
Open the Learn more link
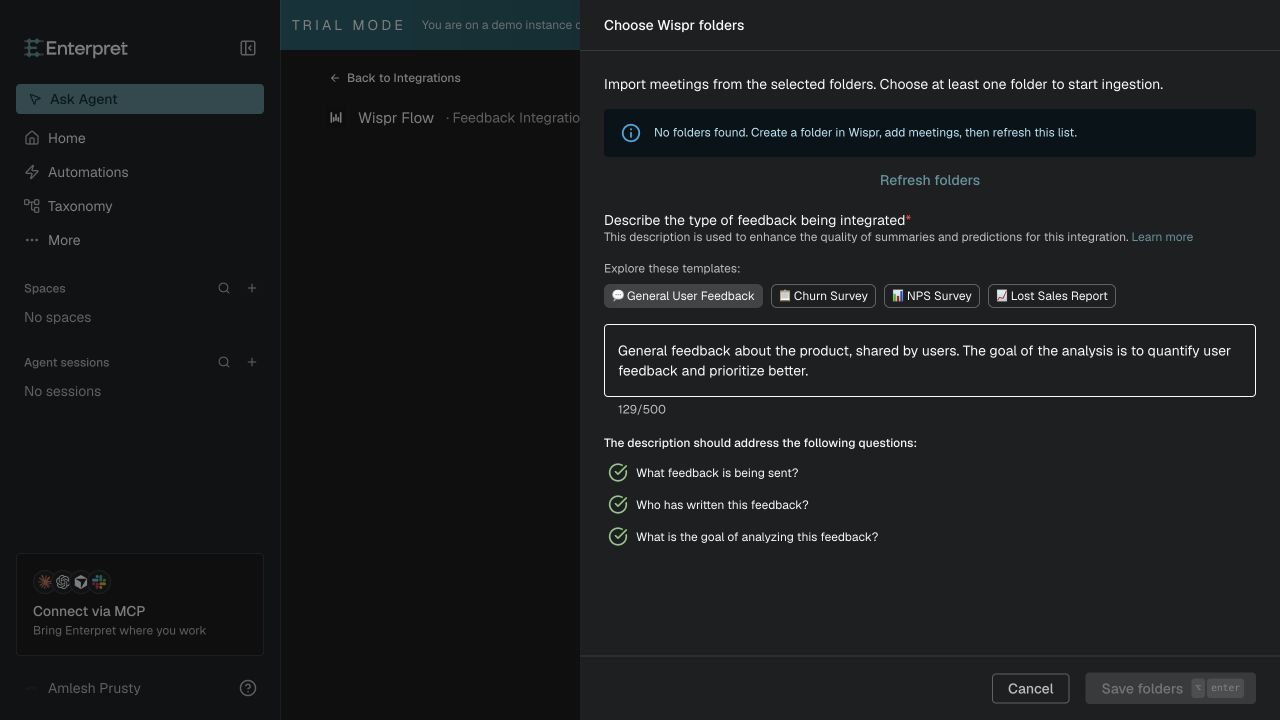tap(1162, 237)
